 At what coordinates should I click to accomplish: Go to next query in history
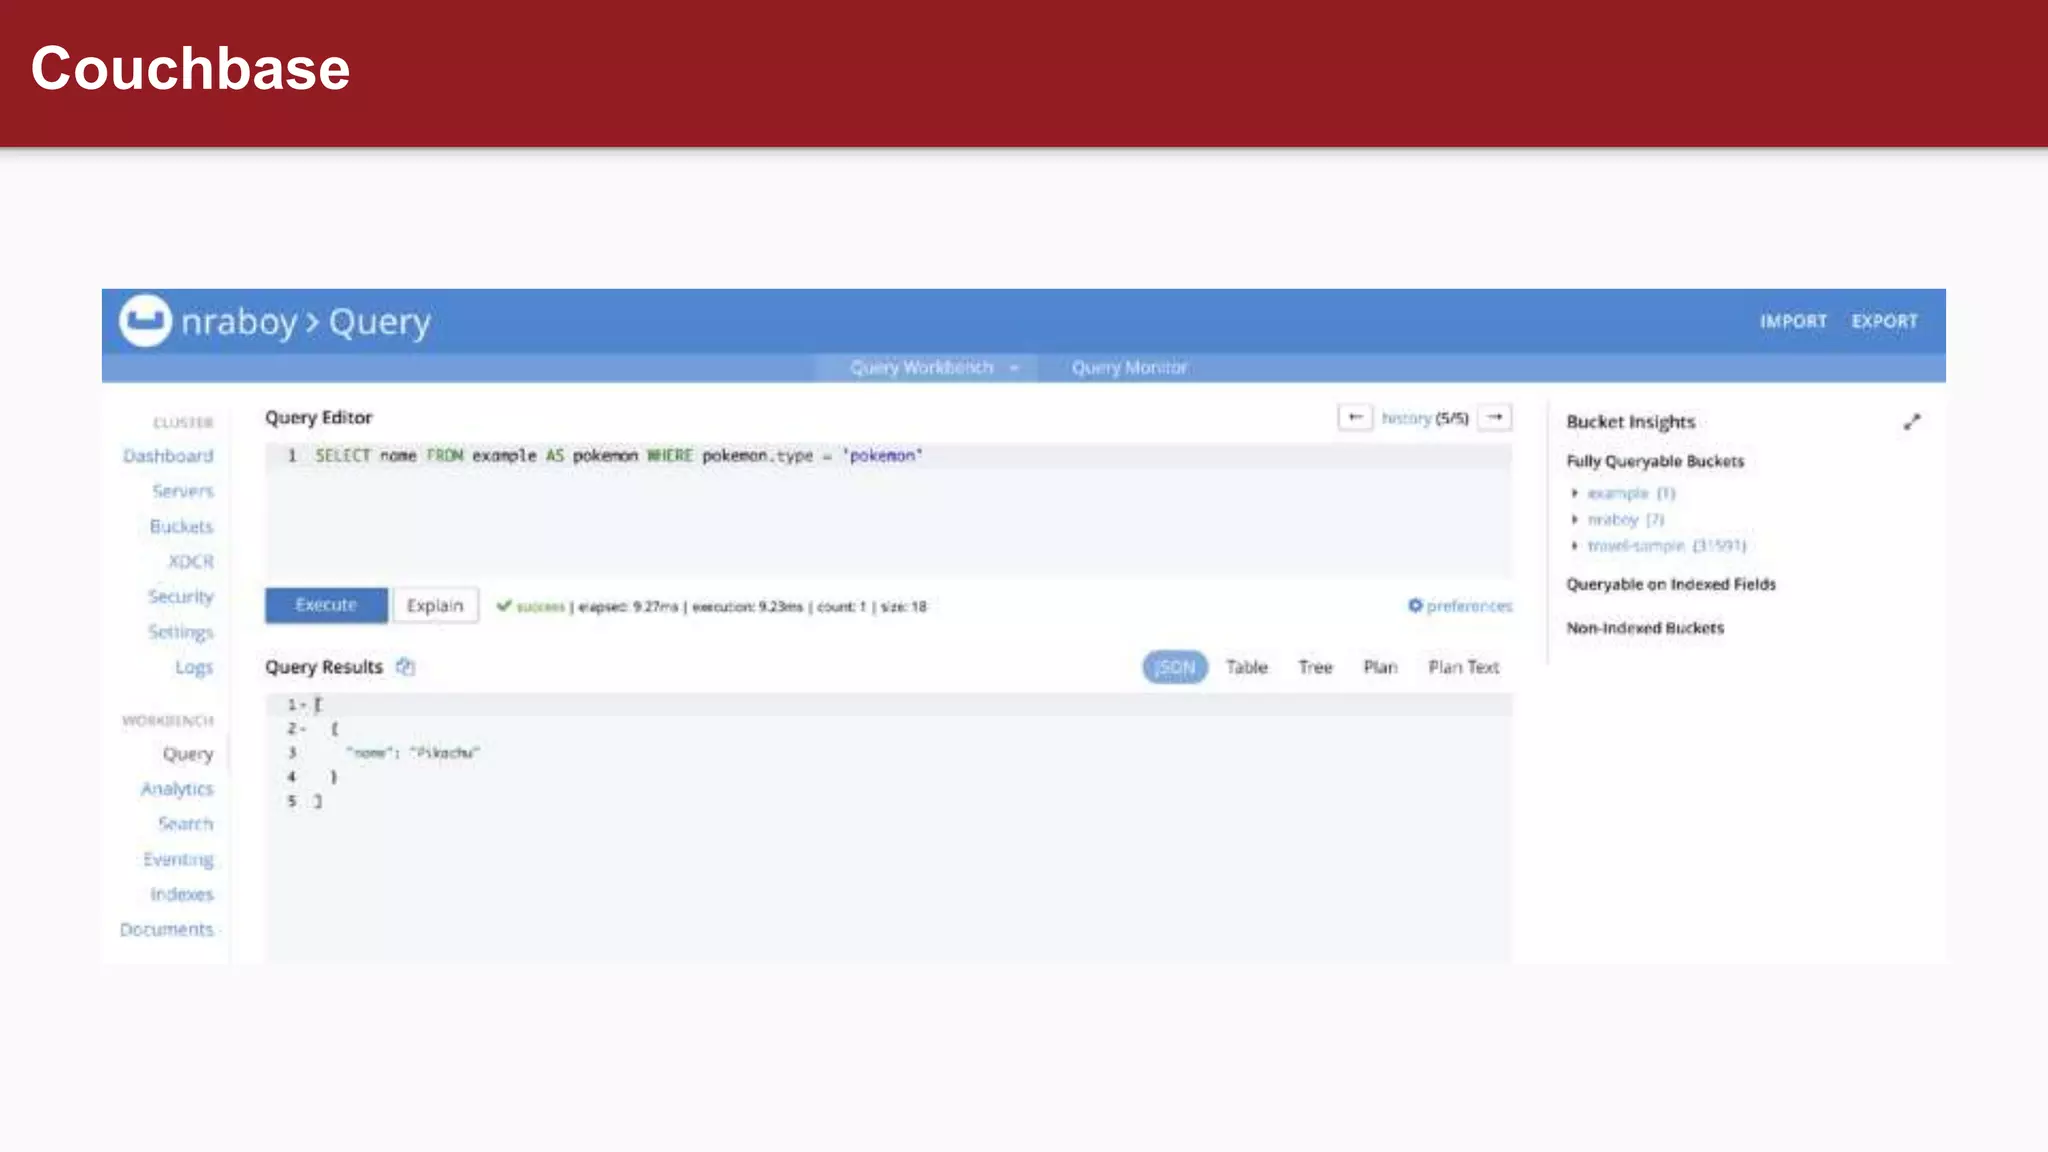[x=1495, y=417]
